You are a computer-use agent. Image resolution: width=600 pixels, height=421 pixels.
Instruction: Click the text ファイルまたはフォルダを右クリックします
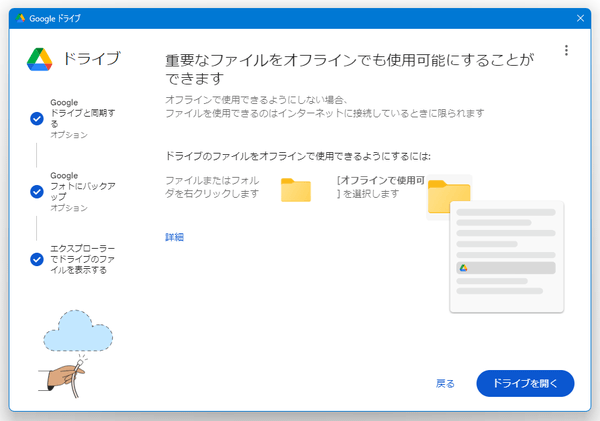212,187
